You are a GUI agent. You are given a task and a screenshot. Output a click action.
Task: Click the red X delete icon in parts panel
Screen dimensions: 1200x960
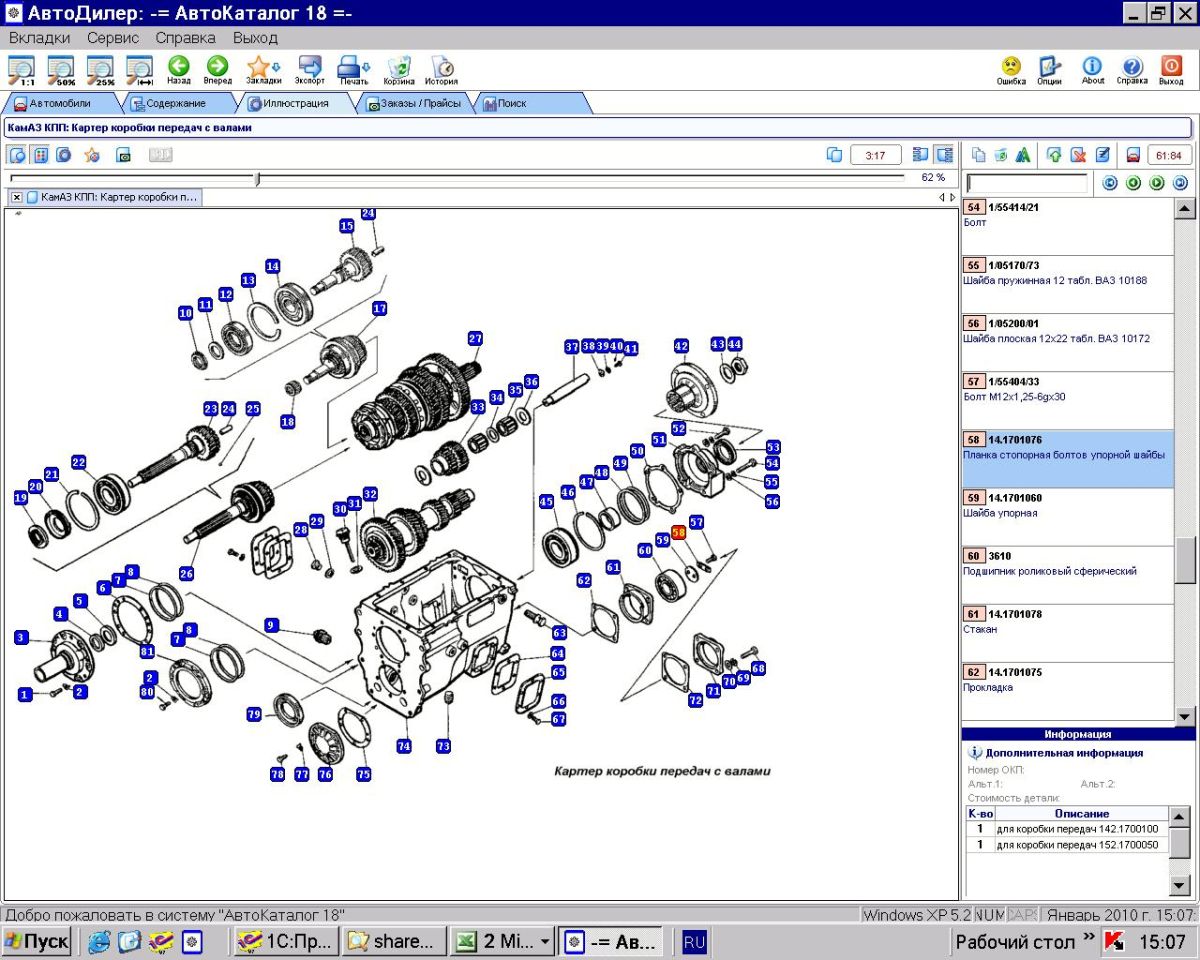1078,155
